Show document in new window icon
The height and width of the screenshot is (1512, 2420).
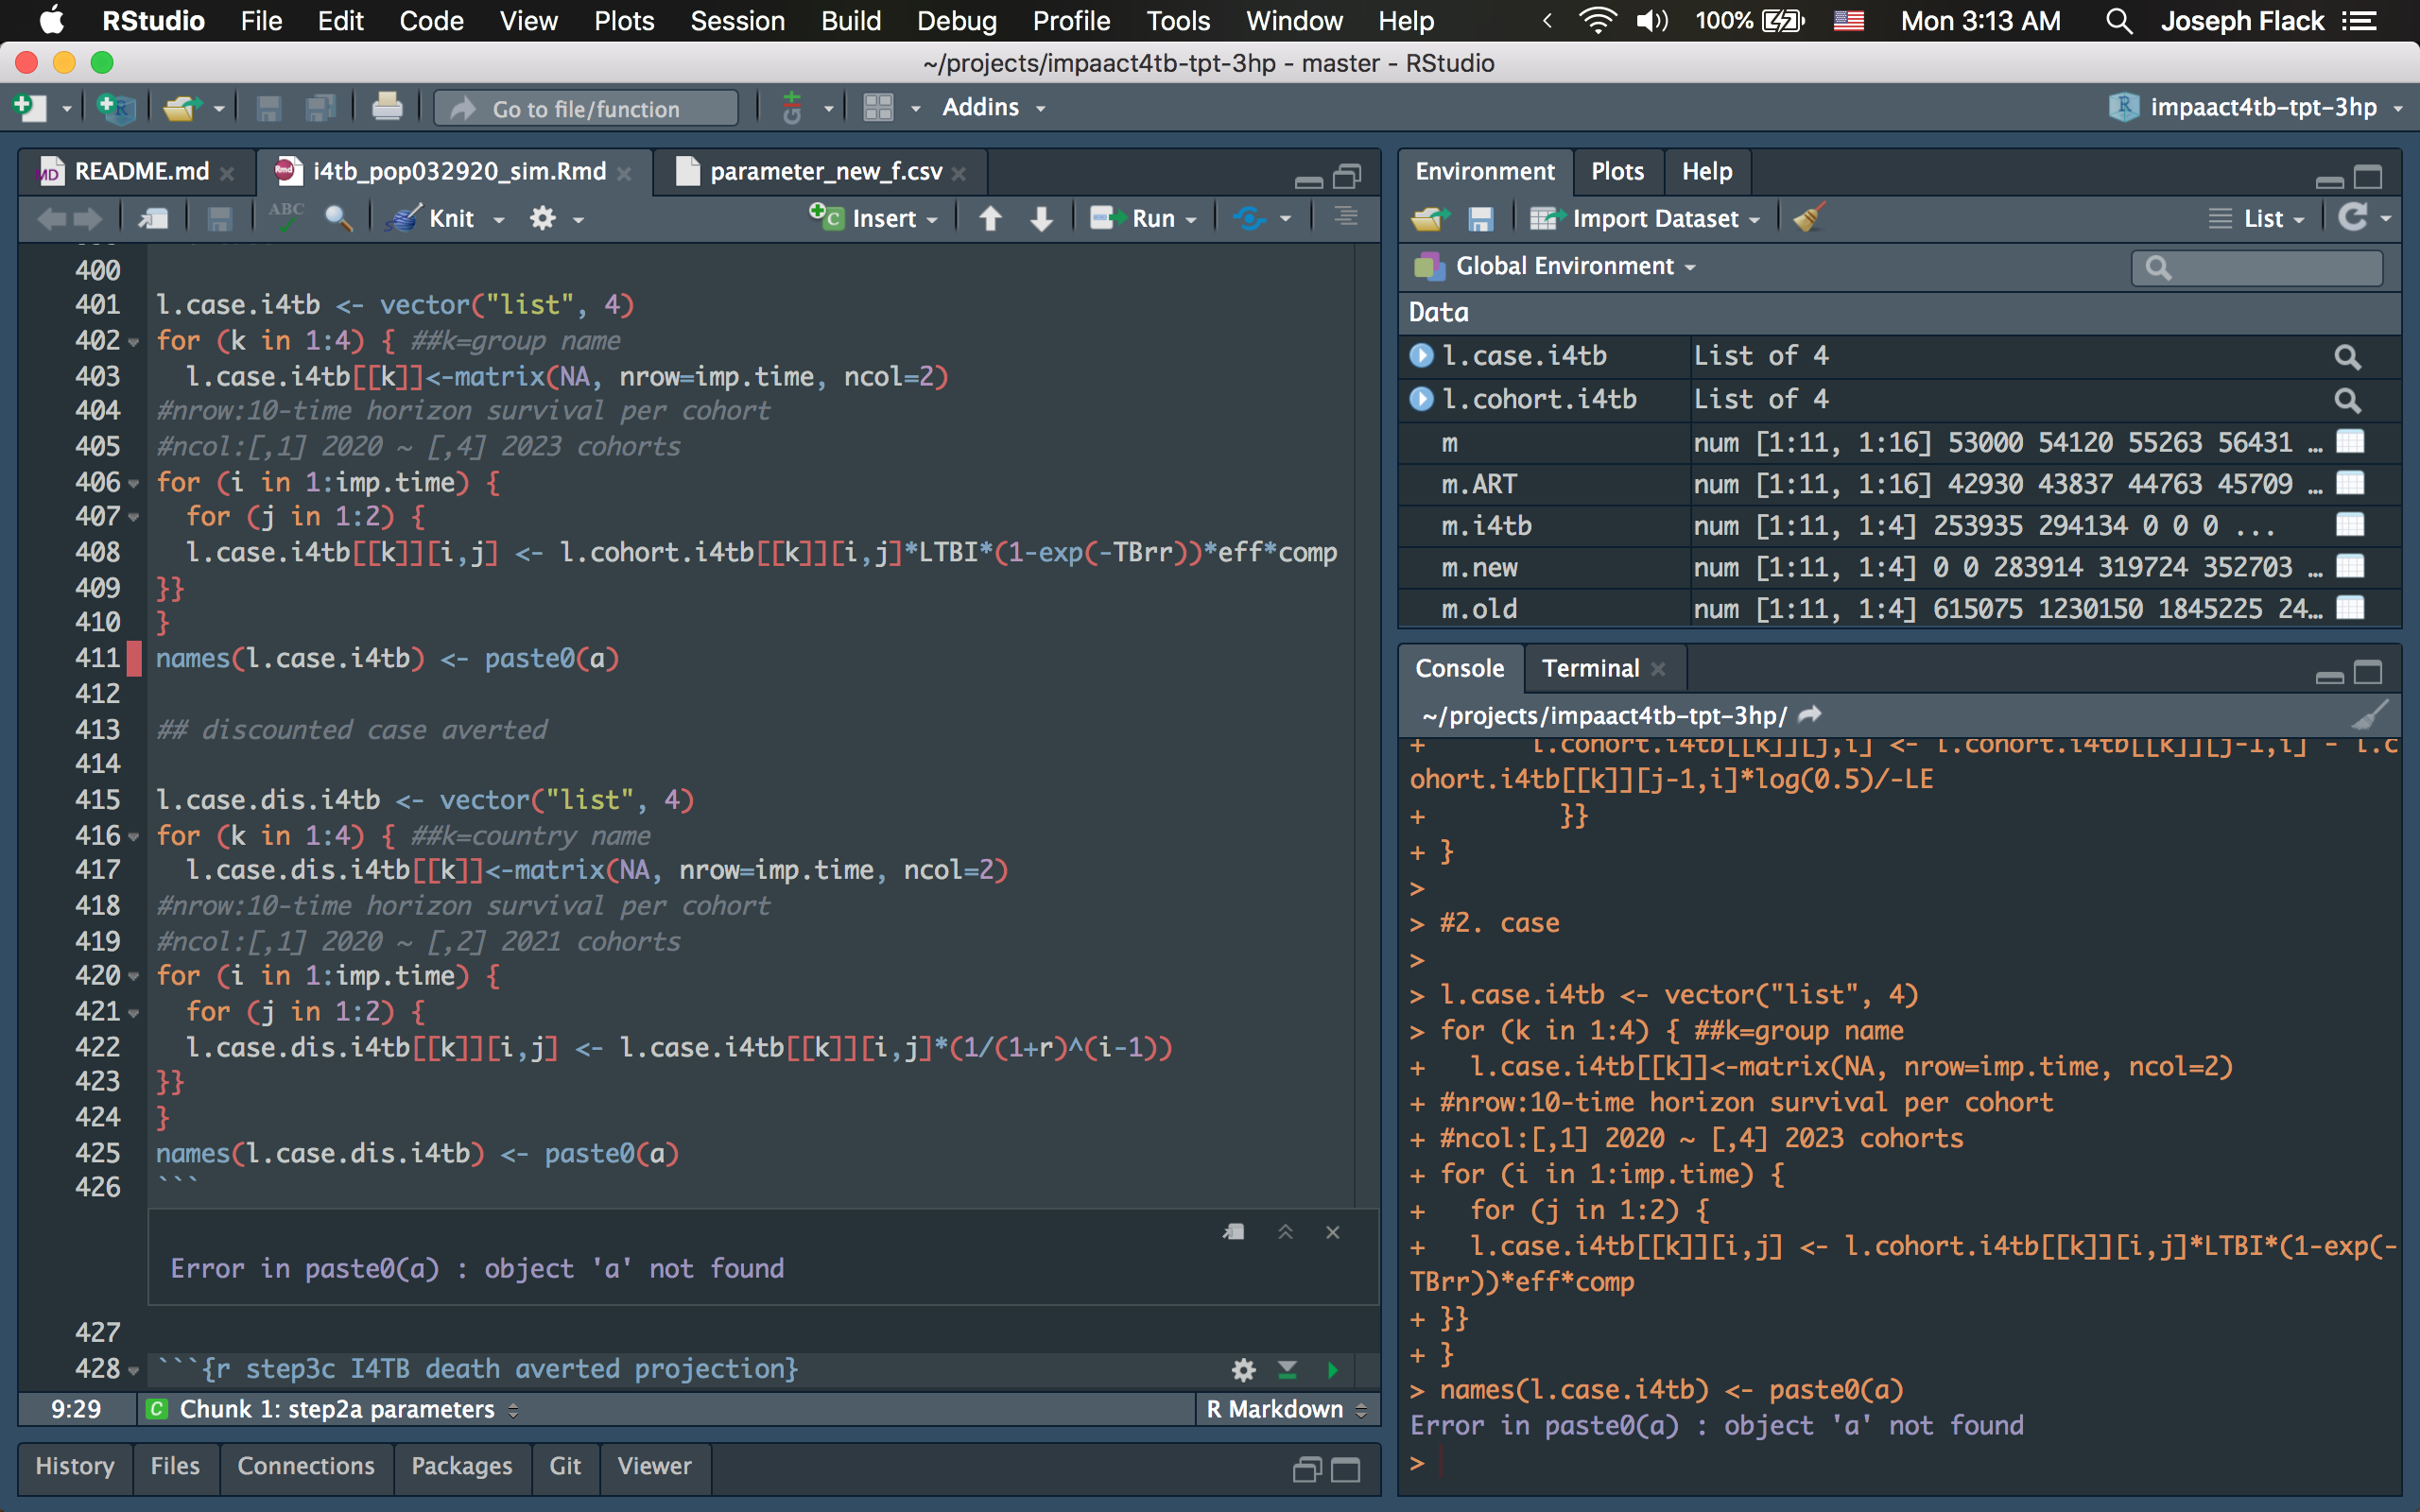tap(153, 218)
